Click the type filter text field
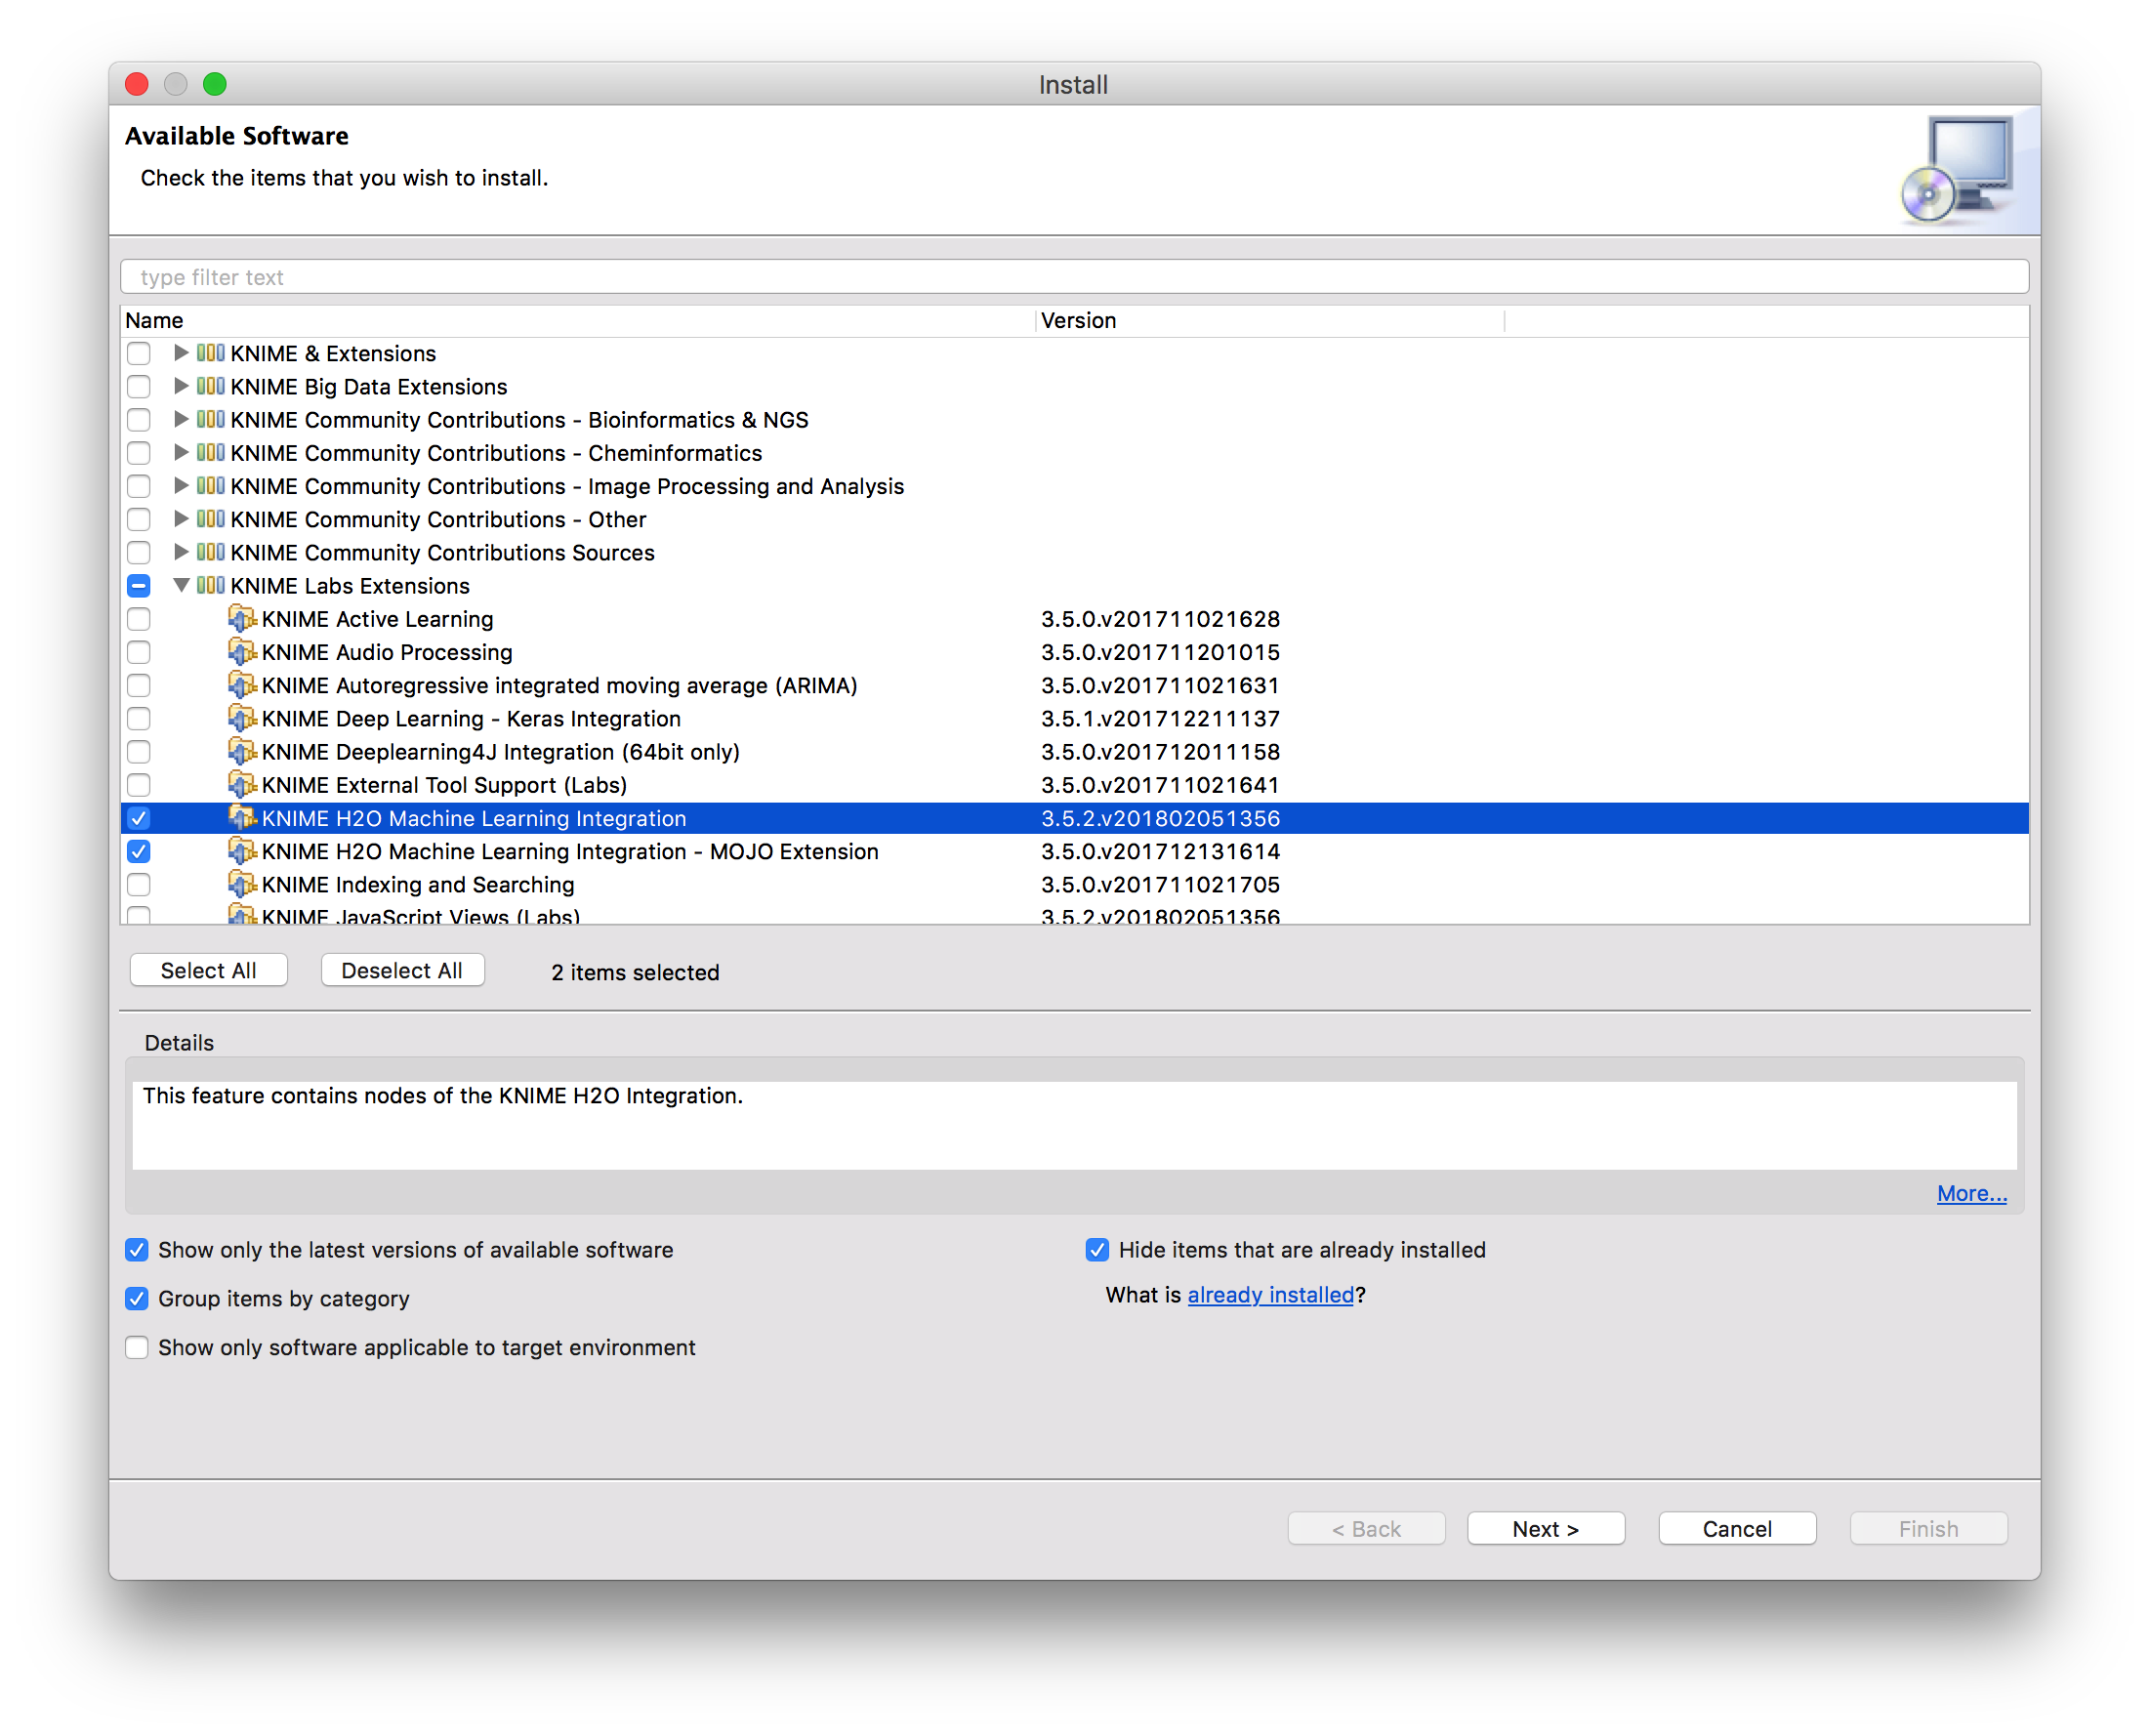 click(x=1074, y=277)
